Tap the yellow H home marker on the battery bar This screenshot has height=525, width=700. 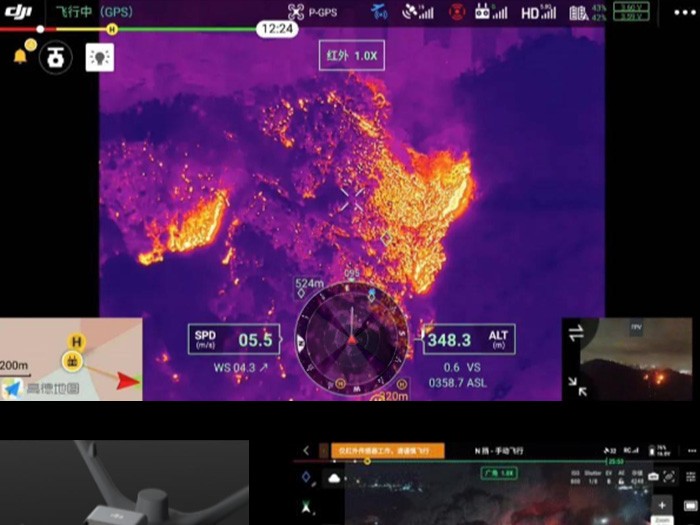(x=112, y=29)
